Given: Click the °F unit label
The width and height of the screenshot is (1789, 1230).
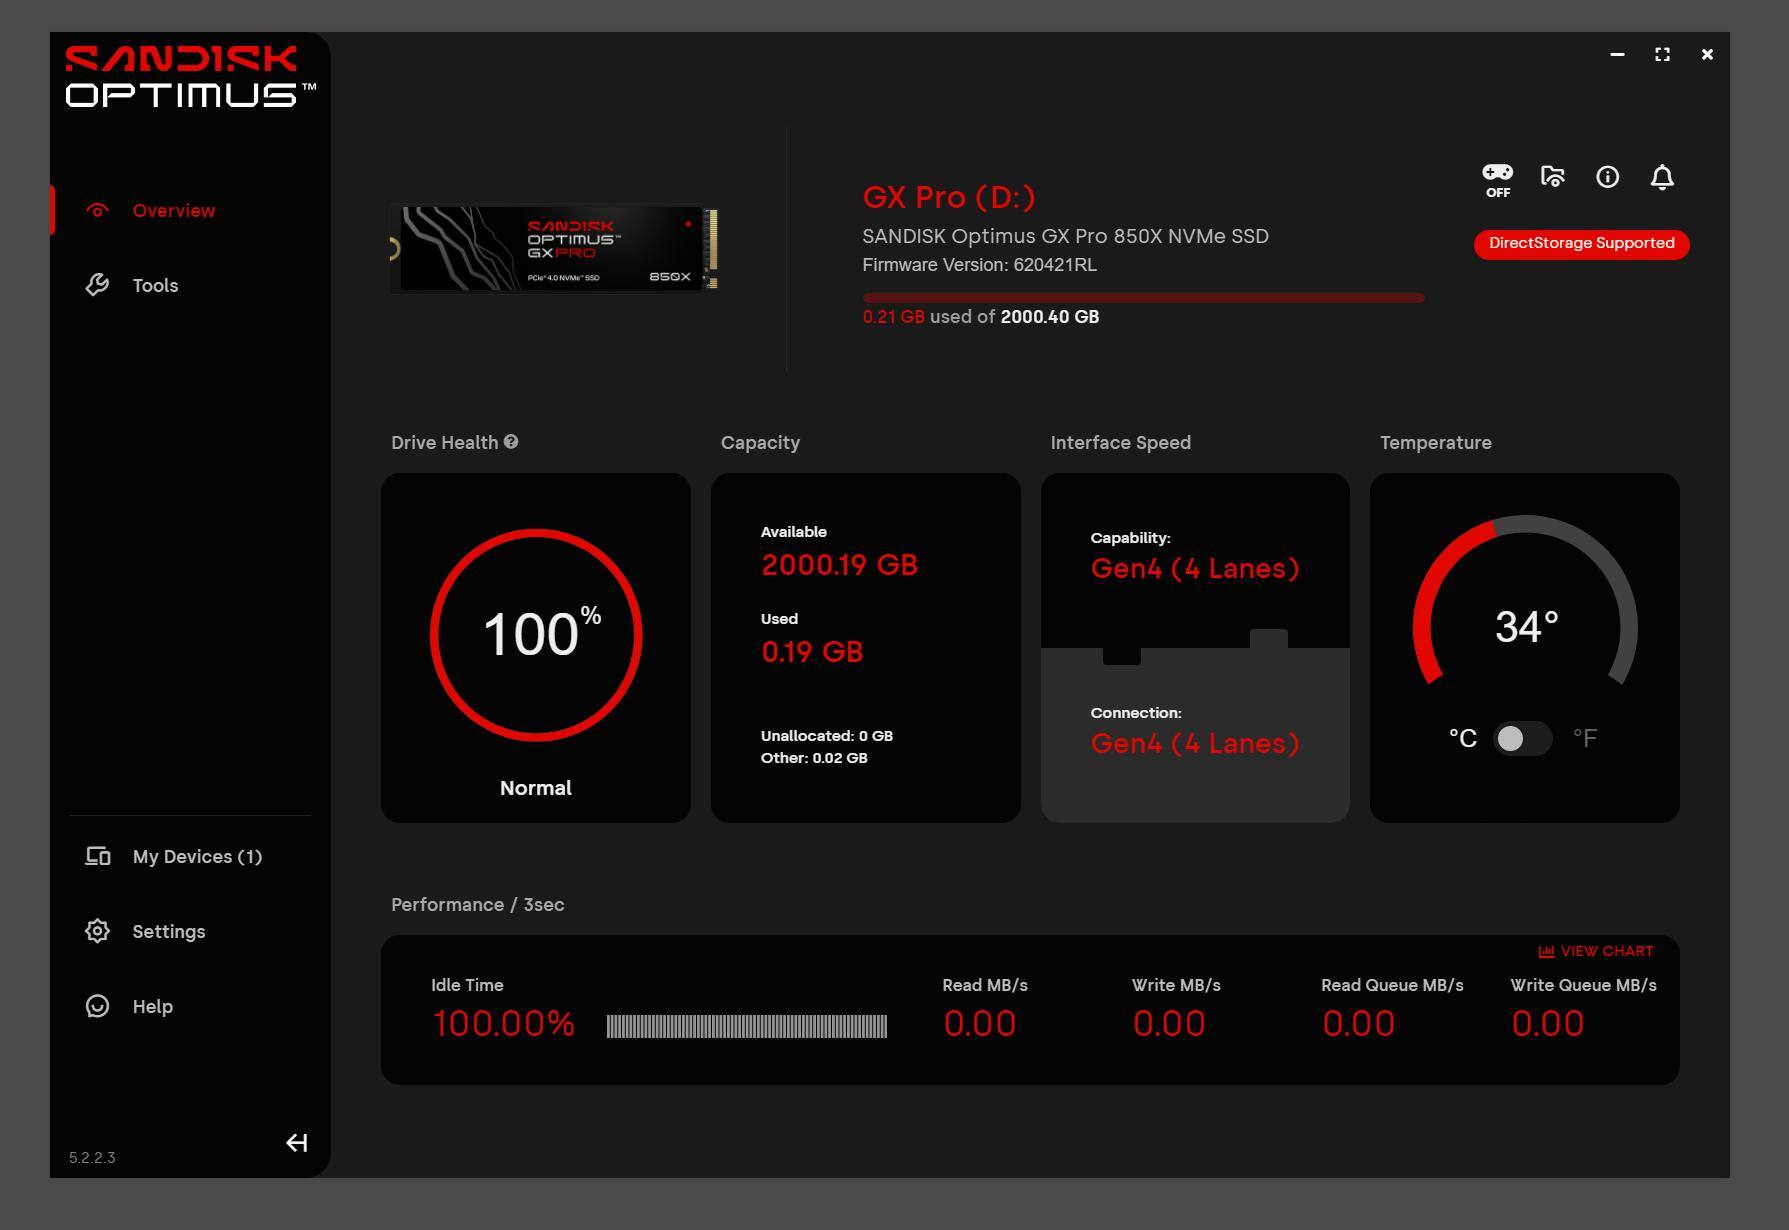Looking at the screenshot, I should 1585,738.
